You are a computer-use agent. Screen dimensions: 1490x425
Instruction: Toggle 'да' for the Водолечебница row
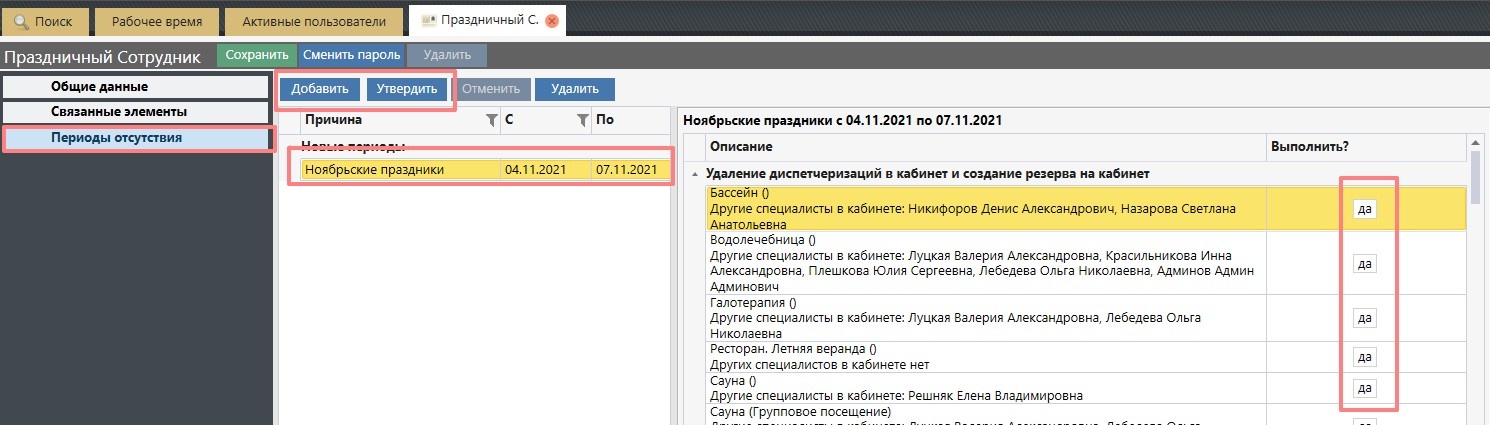(1364, 263)
